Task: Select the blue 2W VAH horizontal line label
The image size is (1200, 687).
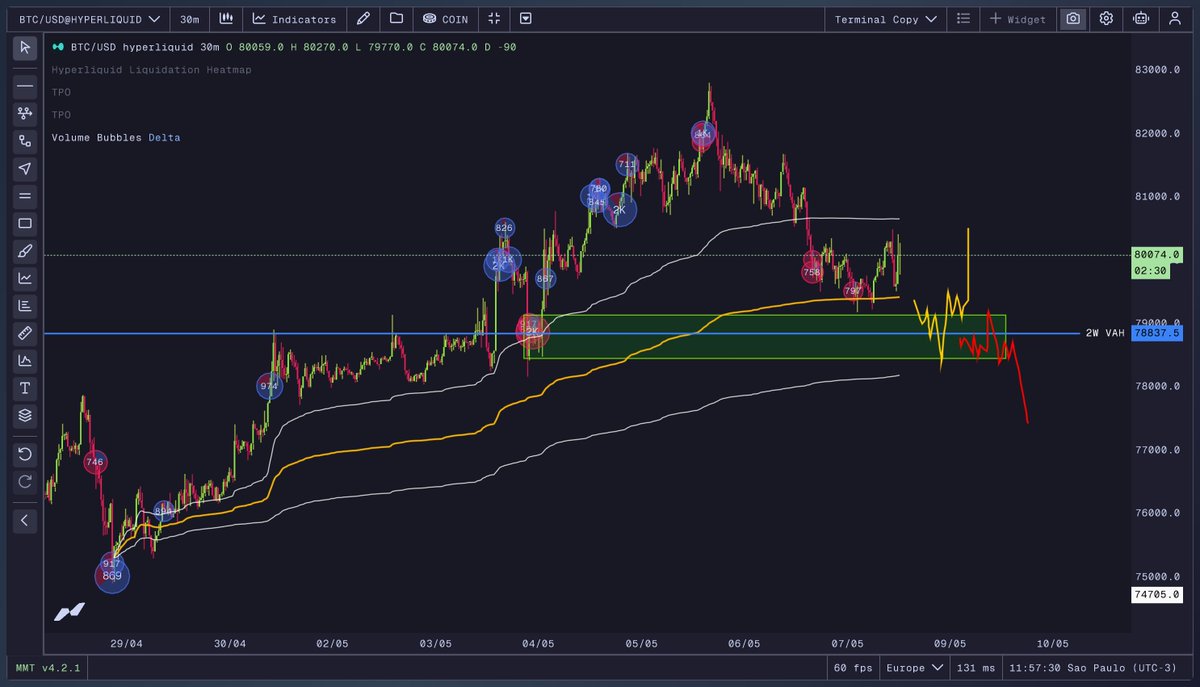Action: (x=1104, y=333)
